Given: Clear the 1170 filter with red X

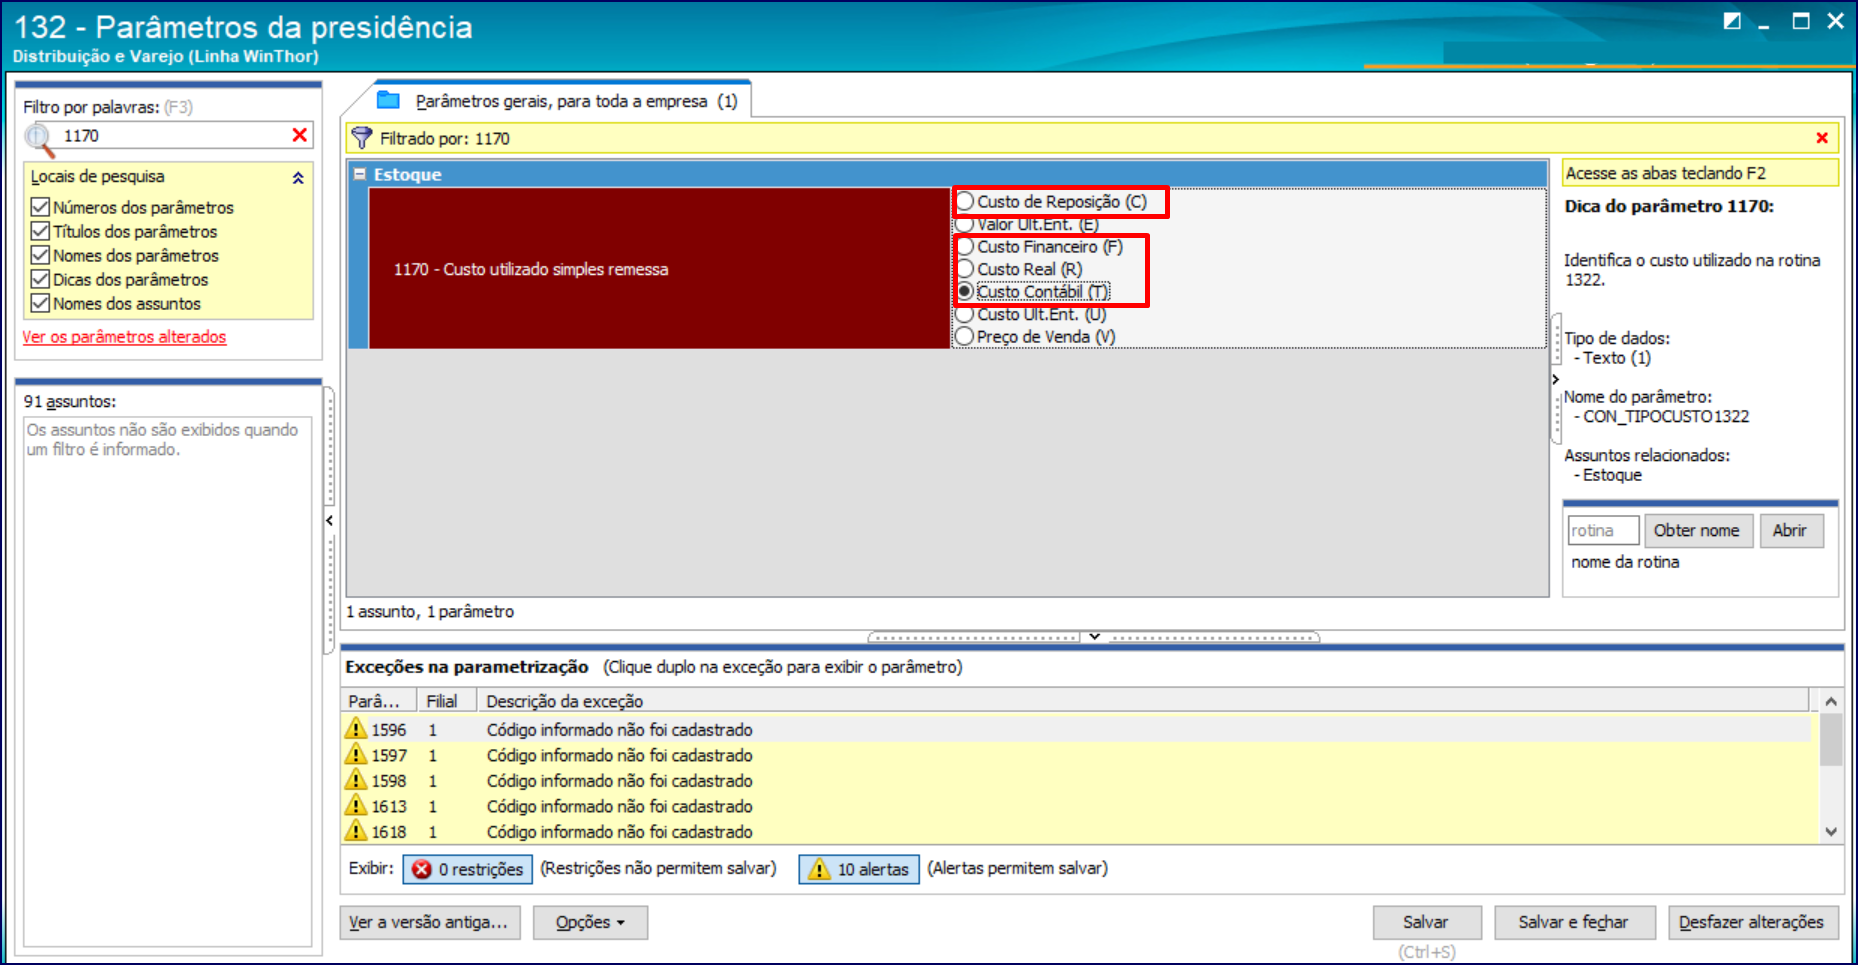Looking at the screenshot, I should (x=299, y=135).
